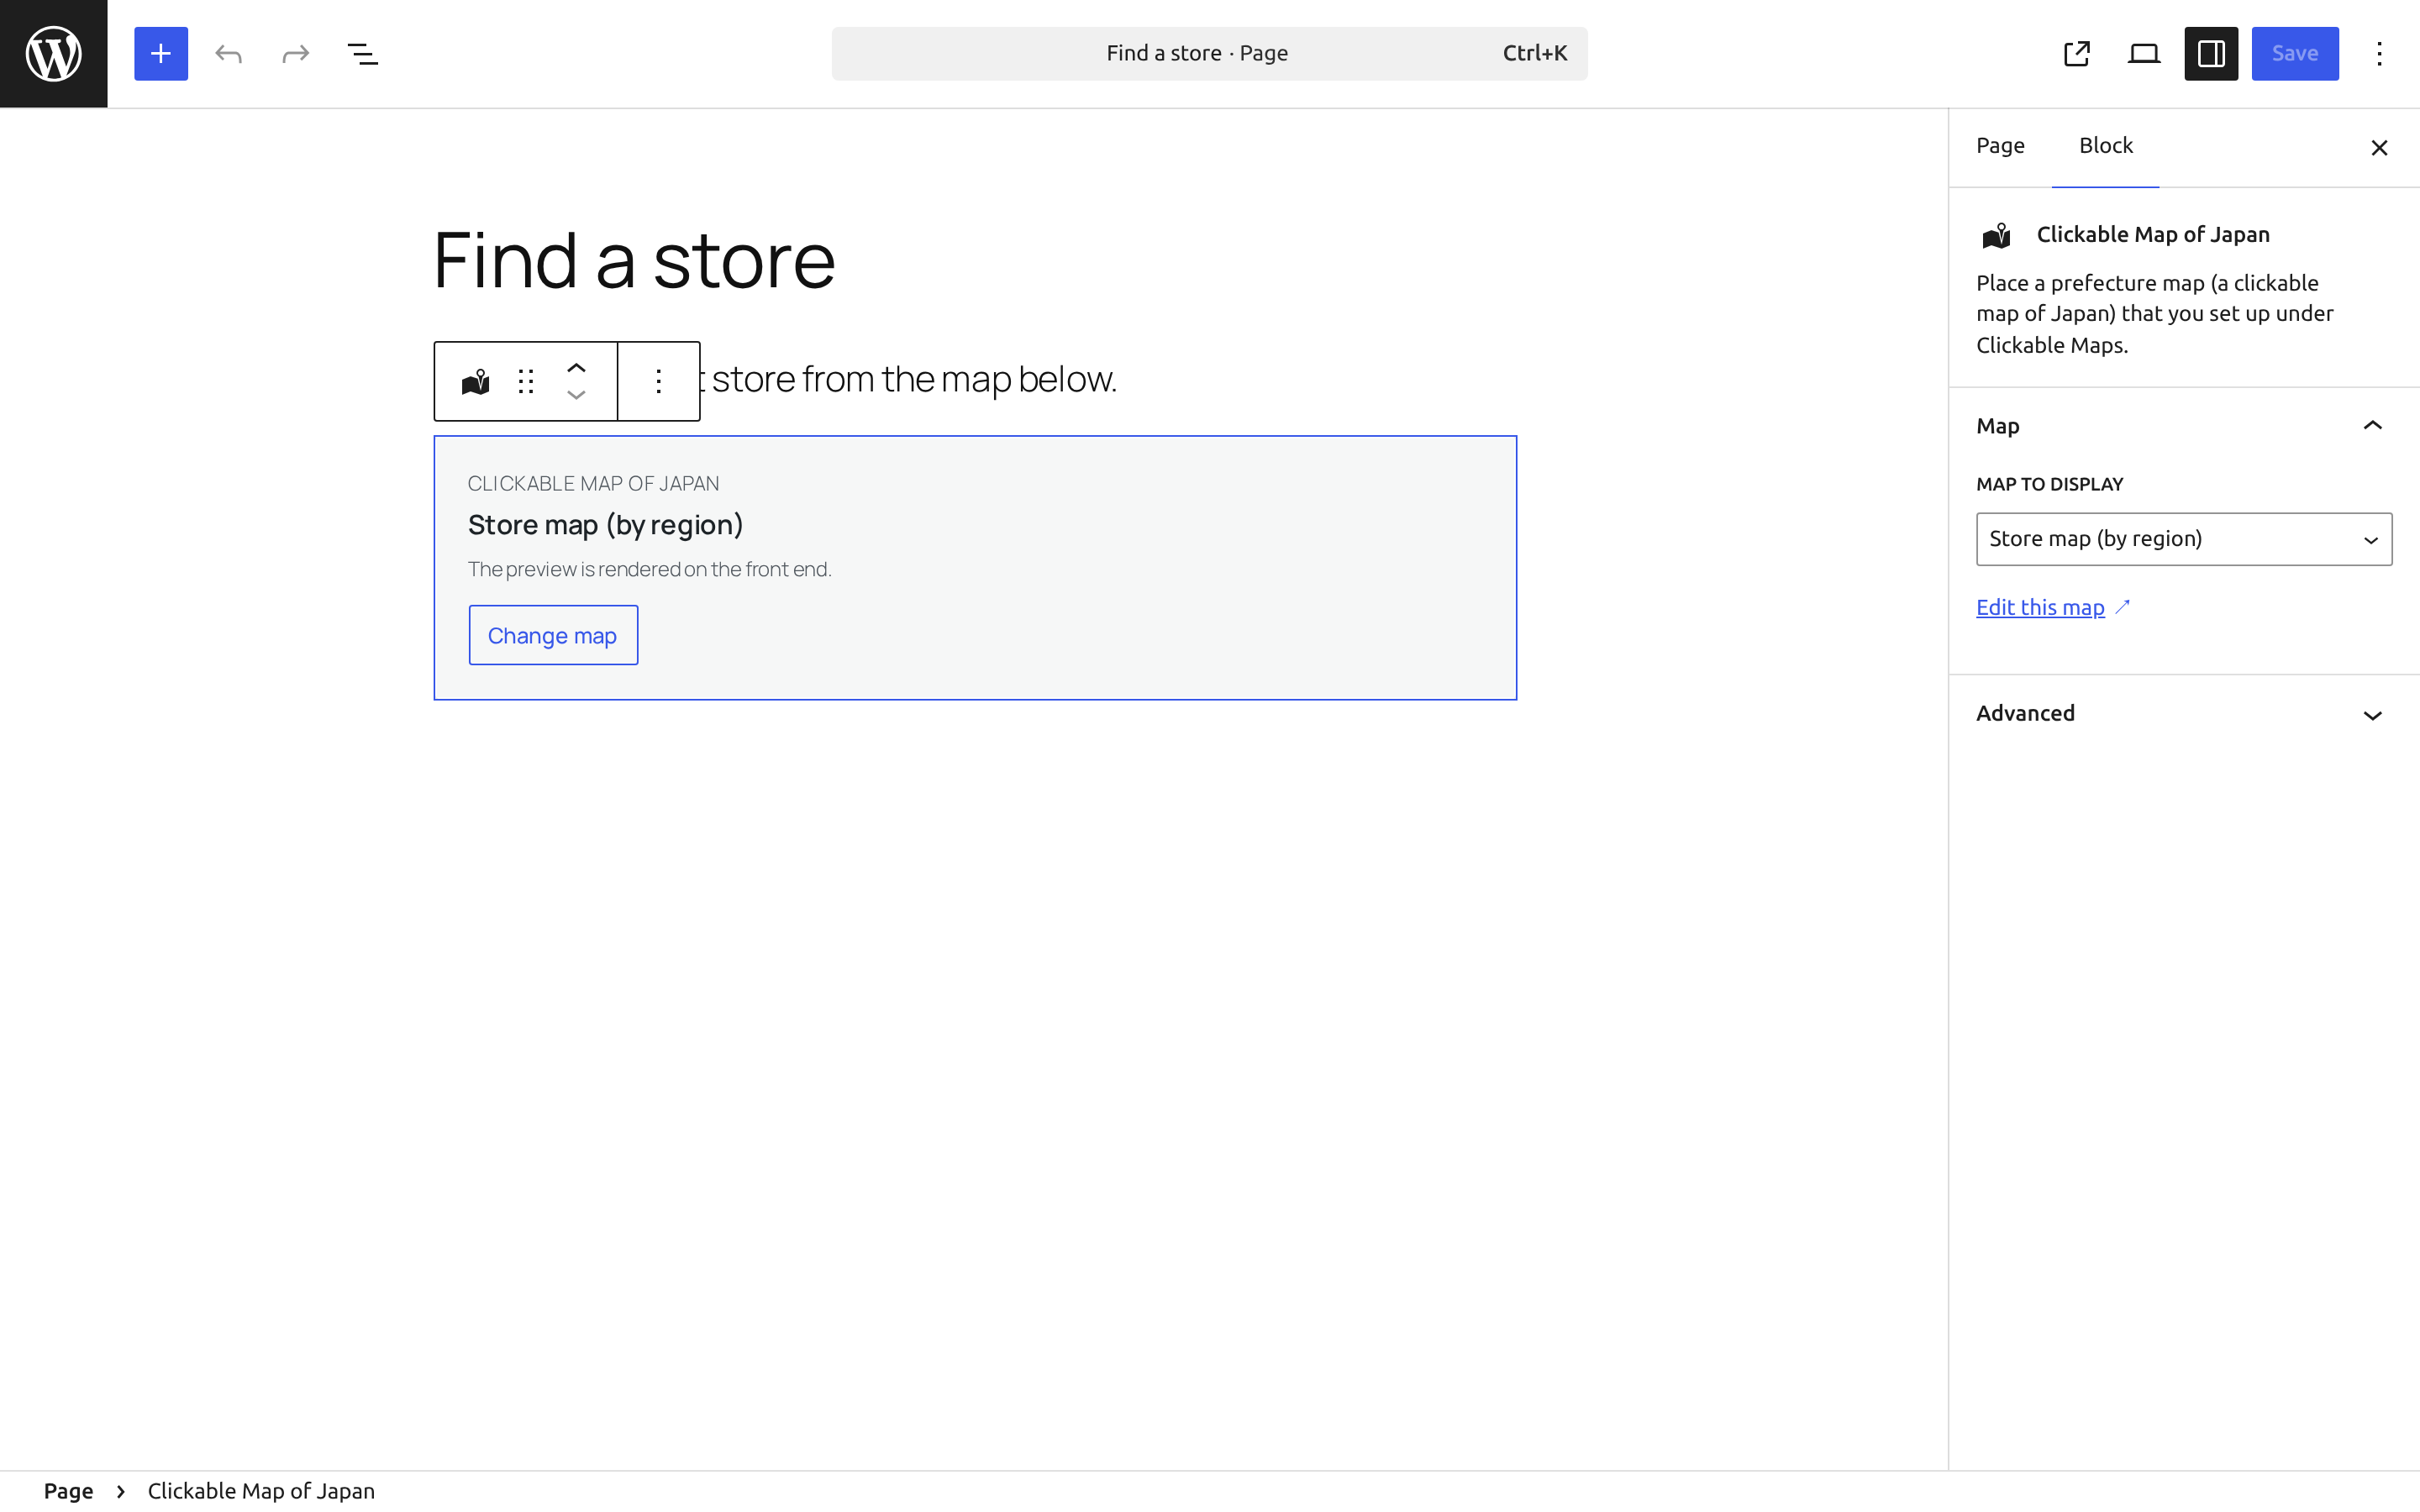Screen dimensions: 2420x1512
Task: Click the Change map button
Action: coord(553,635)
